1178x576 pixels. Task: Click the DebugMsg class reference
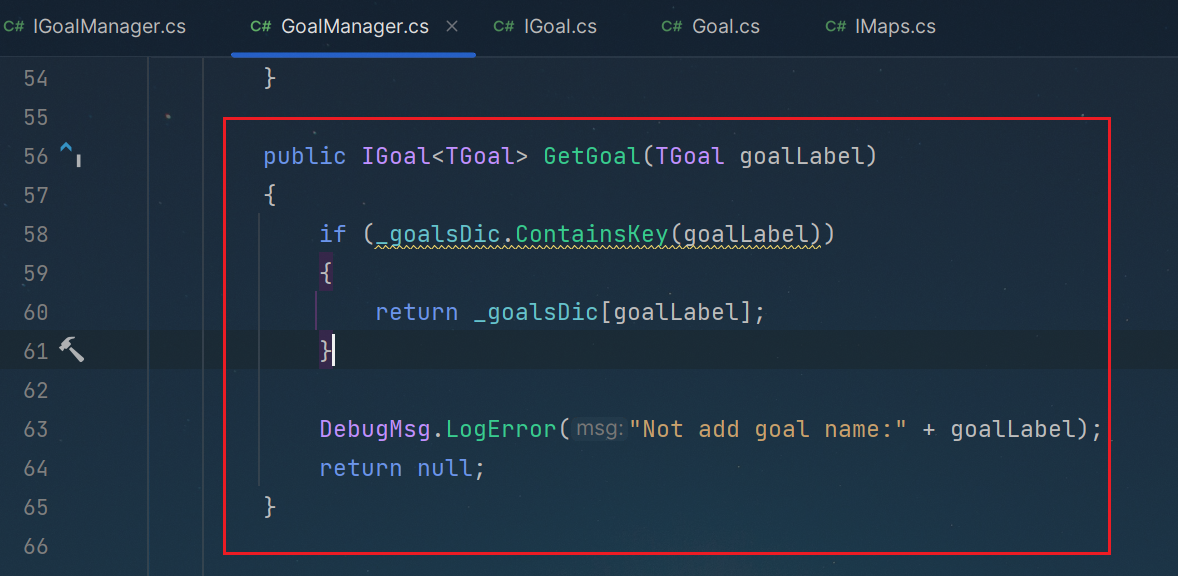375,429
